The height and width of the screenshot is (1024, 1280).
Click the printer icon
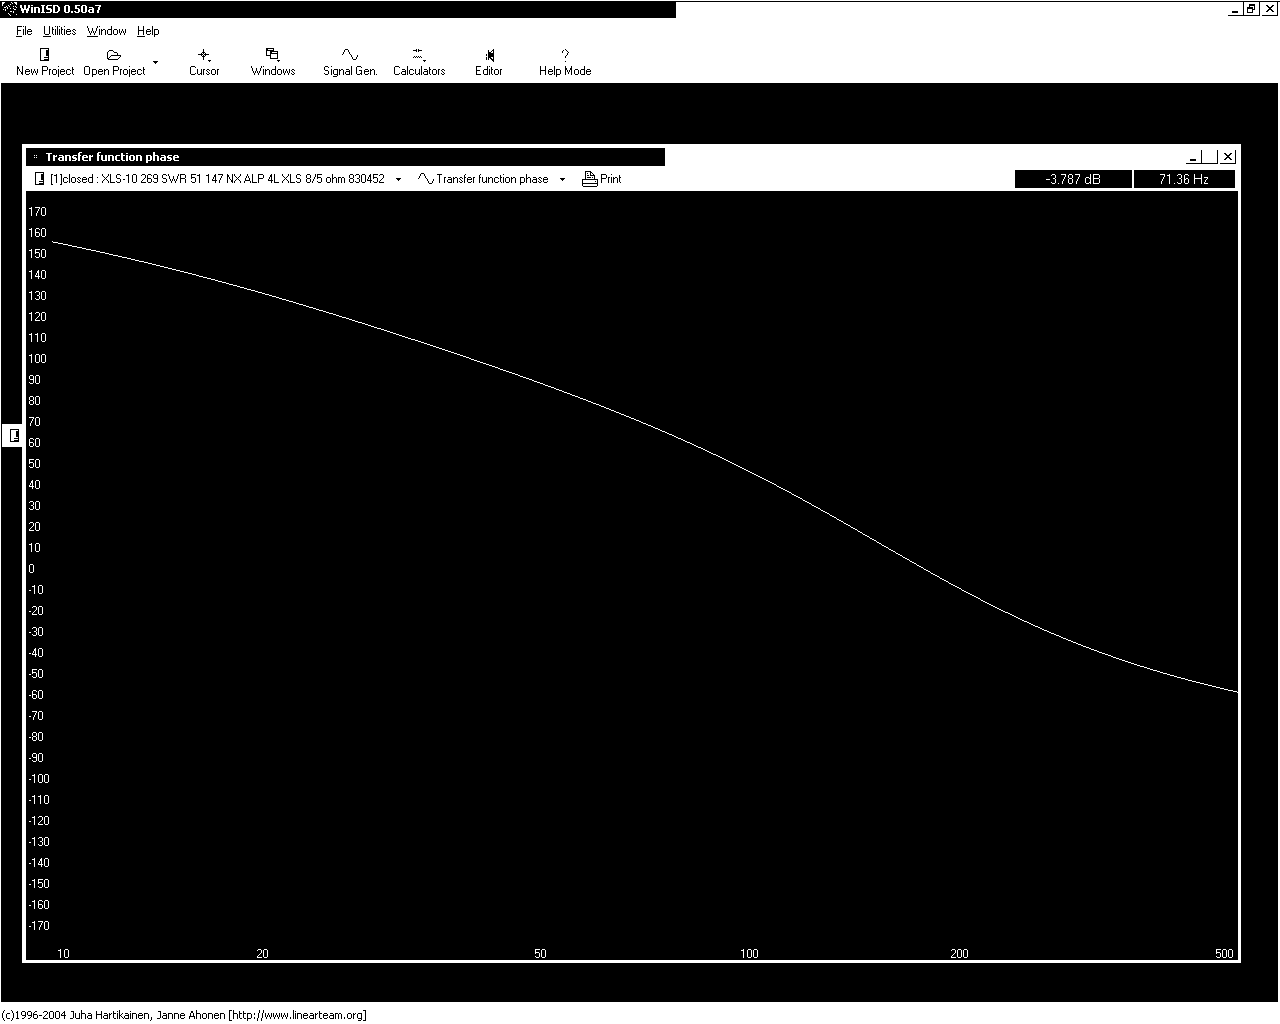590,179
